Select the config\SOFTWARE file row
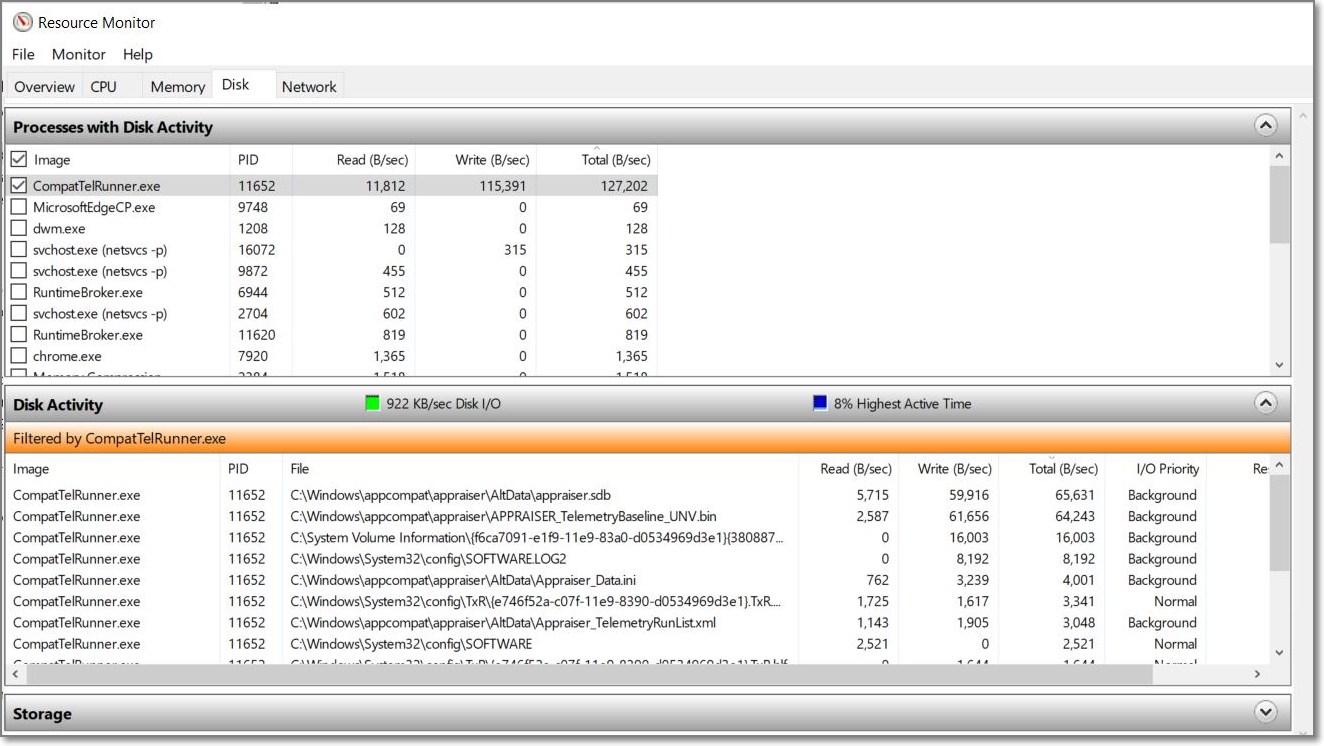 pyautogui.click(x=638, y=644)
